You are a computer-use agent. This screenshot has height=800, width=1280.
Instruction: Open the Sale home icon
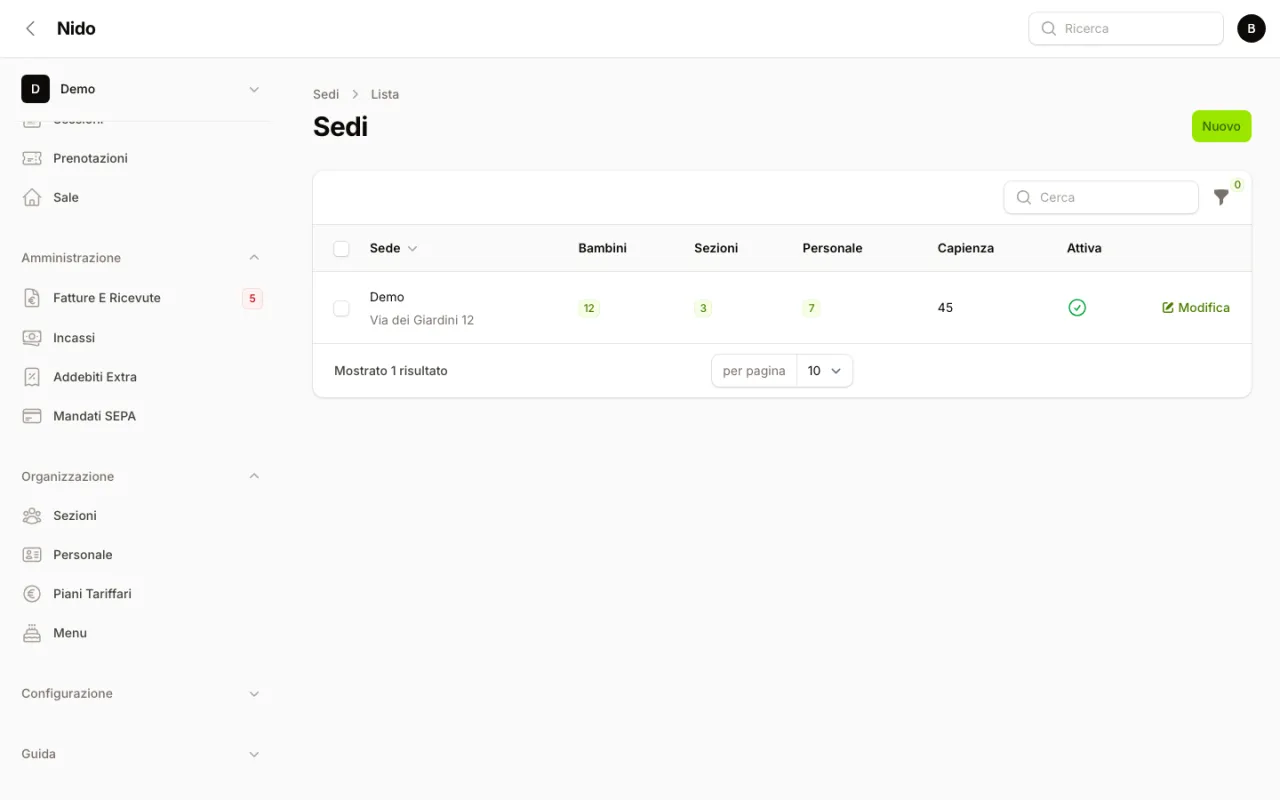coord(32,198)
